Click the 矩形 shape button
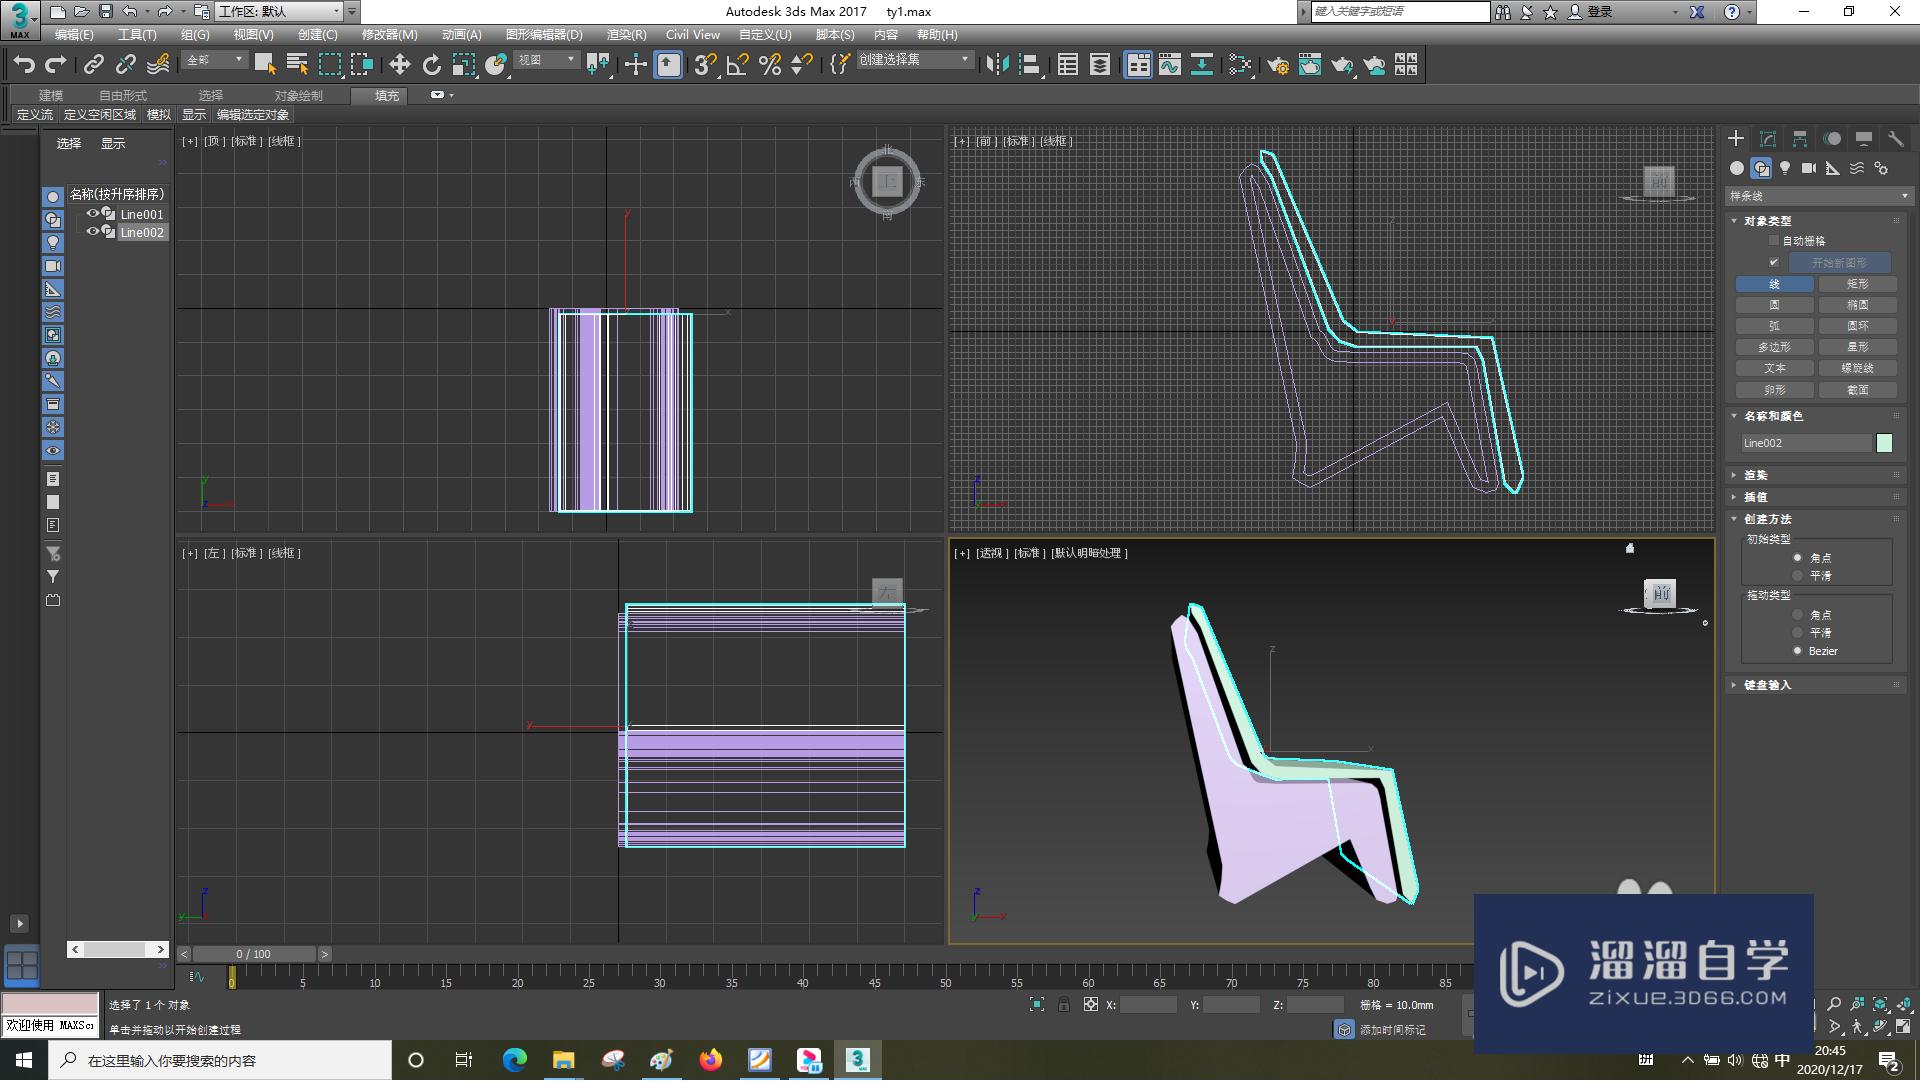The image size is (1920, 1082). click(1858, 284)
